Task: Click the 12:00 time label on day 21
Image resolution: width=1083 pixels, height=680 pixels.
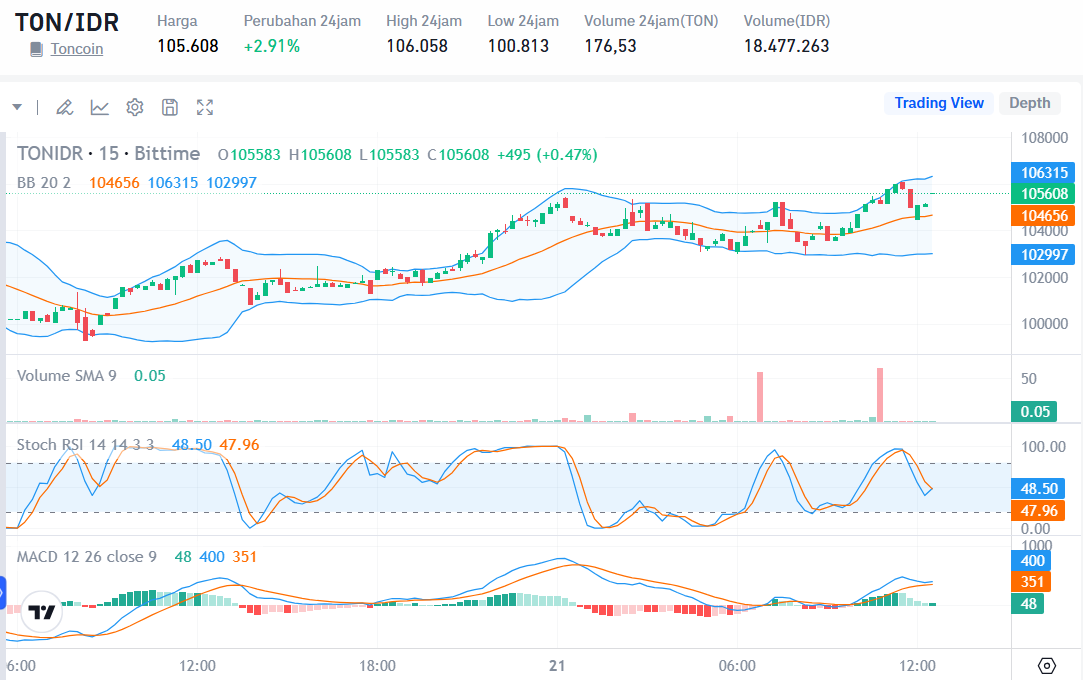Action: click(x=917, y=666)
